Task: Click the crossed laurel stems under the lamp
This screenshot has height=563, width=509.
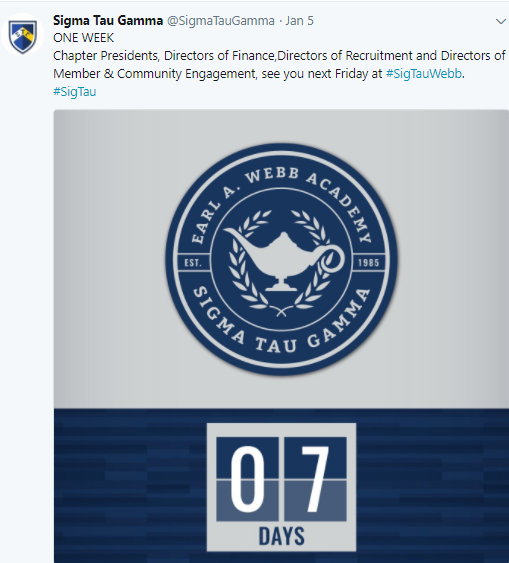Action: (281, 311)
